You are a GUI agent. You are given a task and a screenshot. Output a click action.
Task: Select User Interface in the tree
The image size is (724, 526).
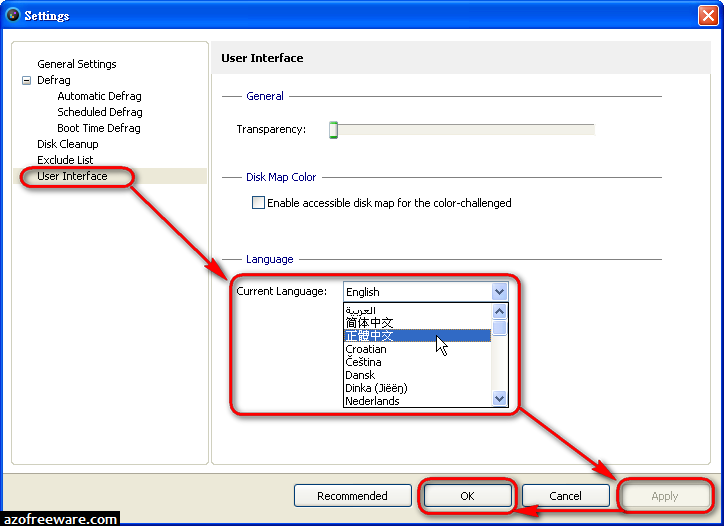click(x=72, y=176)
